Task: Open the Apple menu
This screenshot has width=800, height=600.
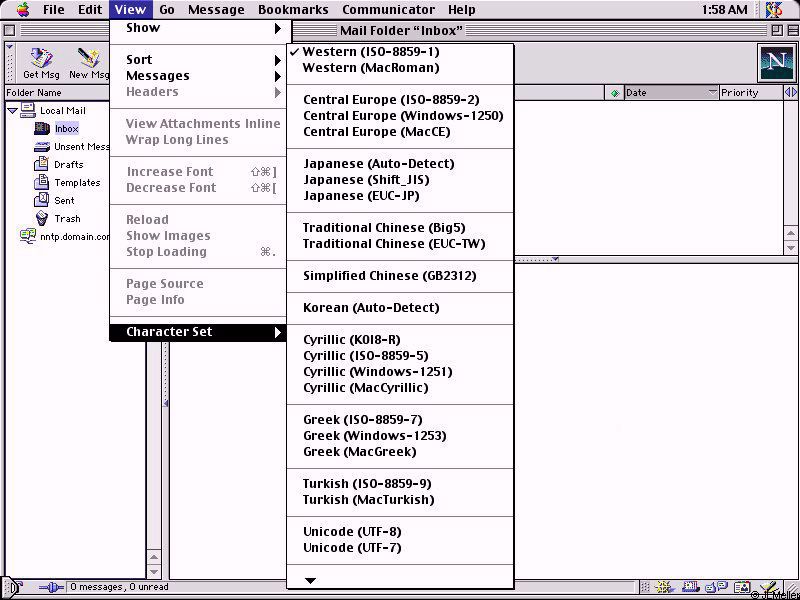Action: (22, 10)
